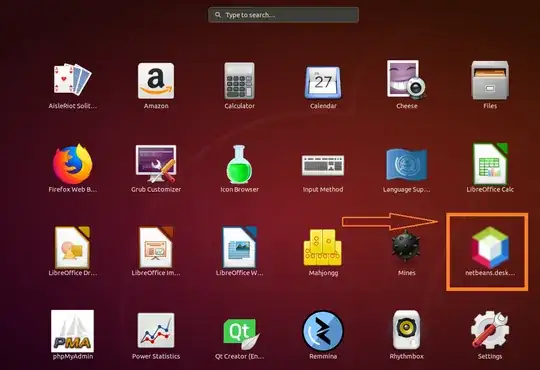This screenshot has height=370, width=540.
Task: Launch phpMyAdmin
Action: 72,331
